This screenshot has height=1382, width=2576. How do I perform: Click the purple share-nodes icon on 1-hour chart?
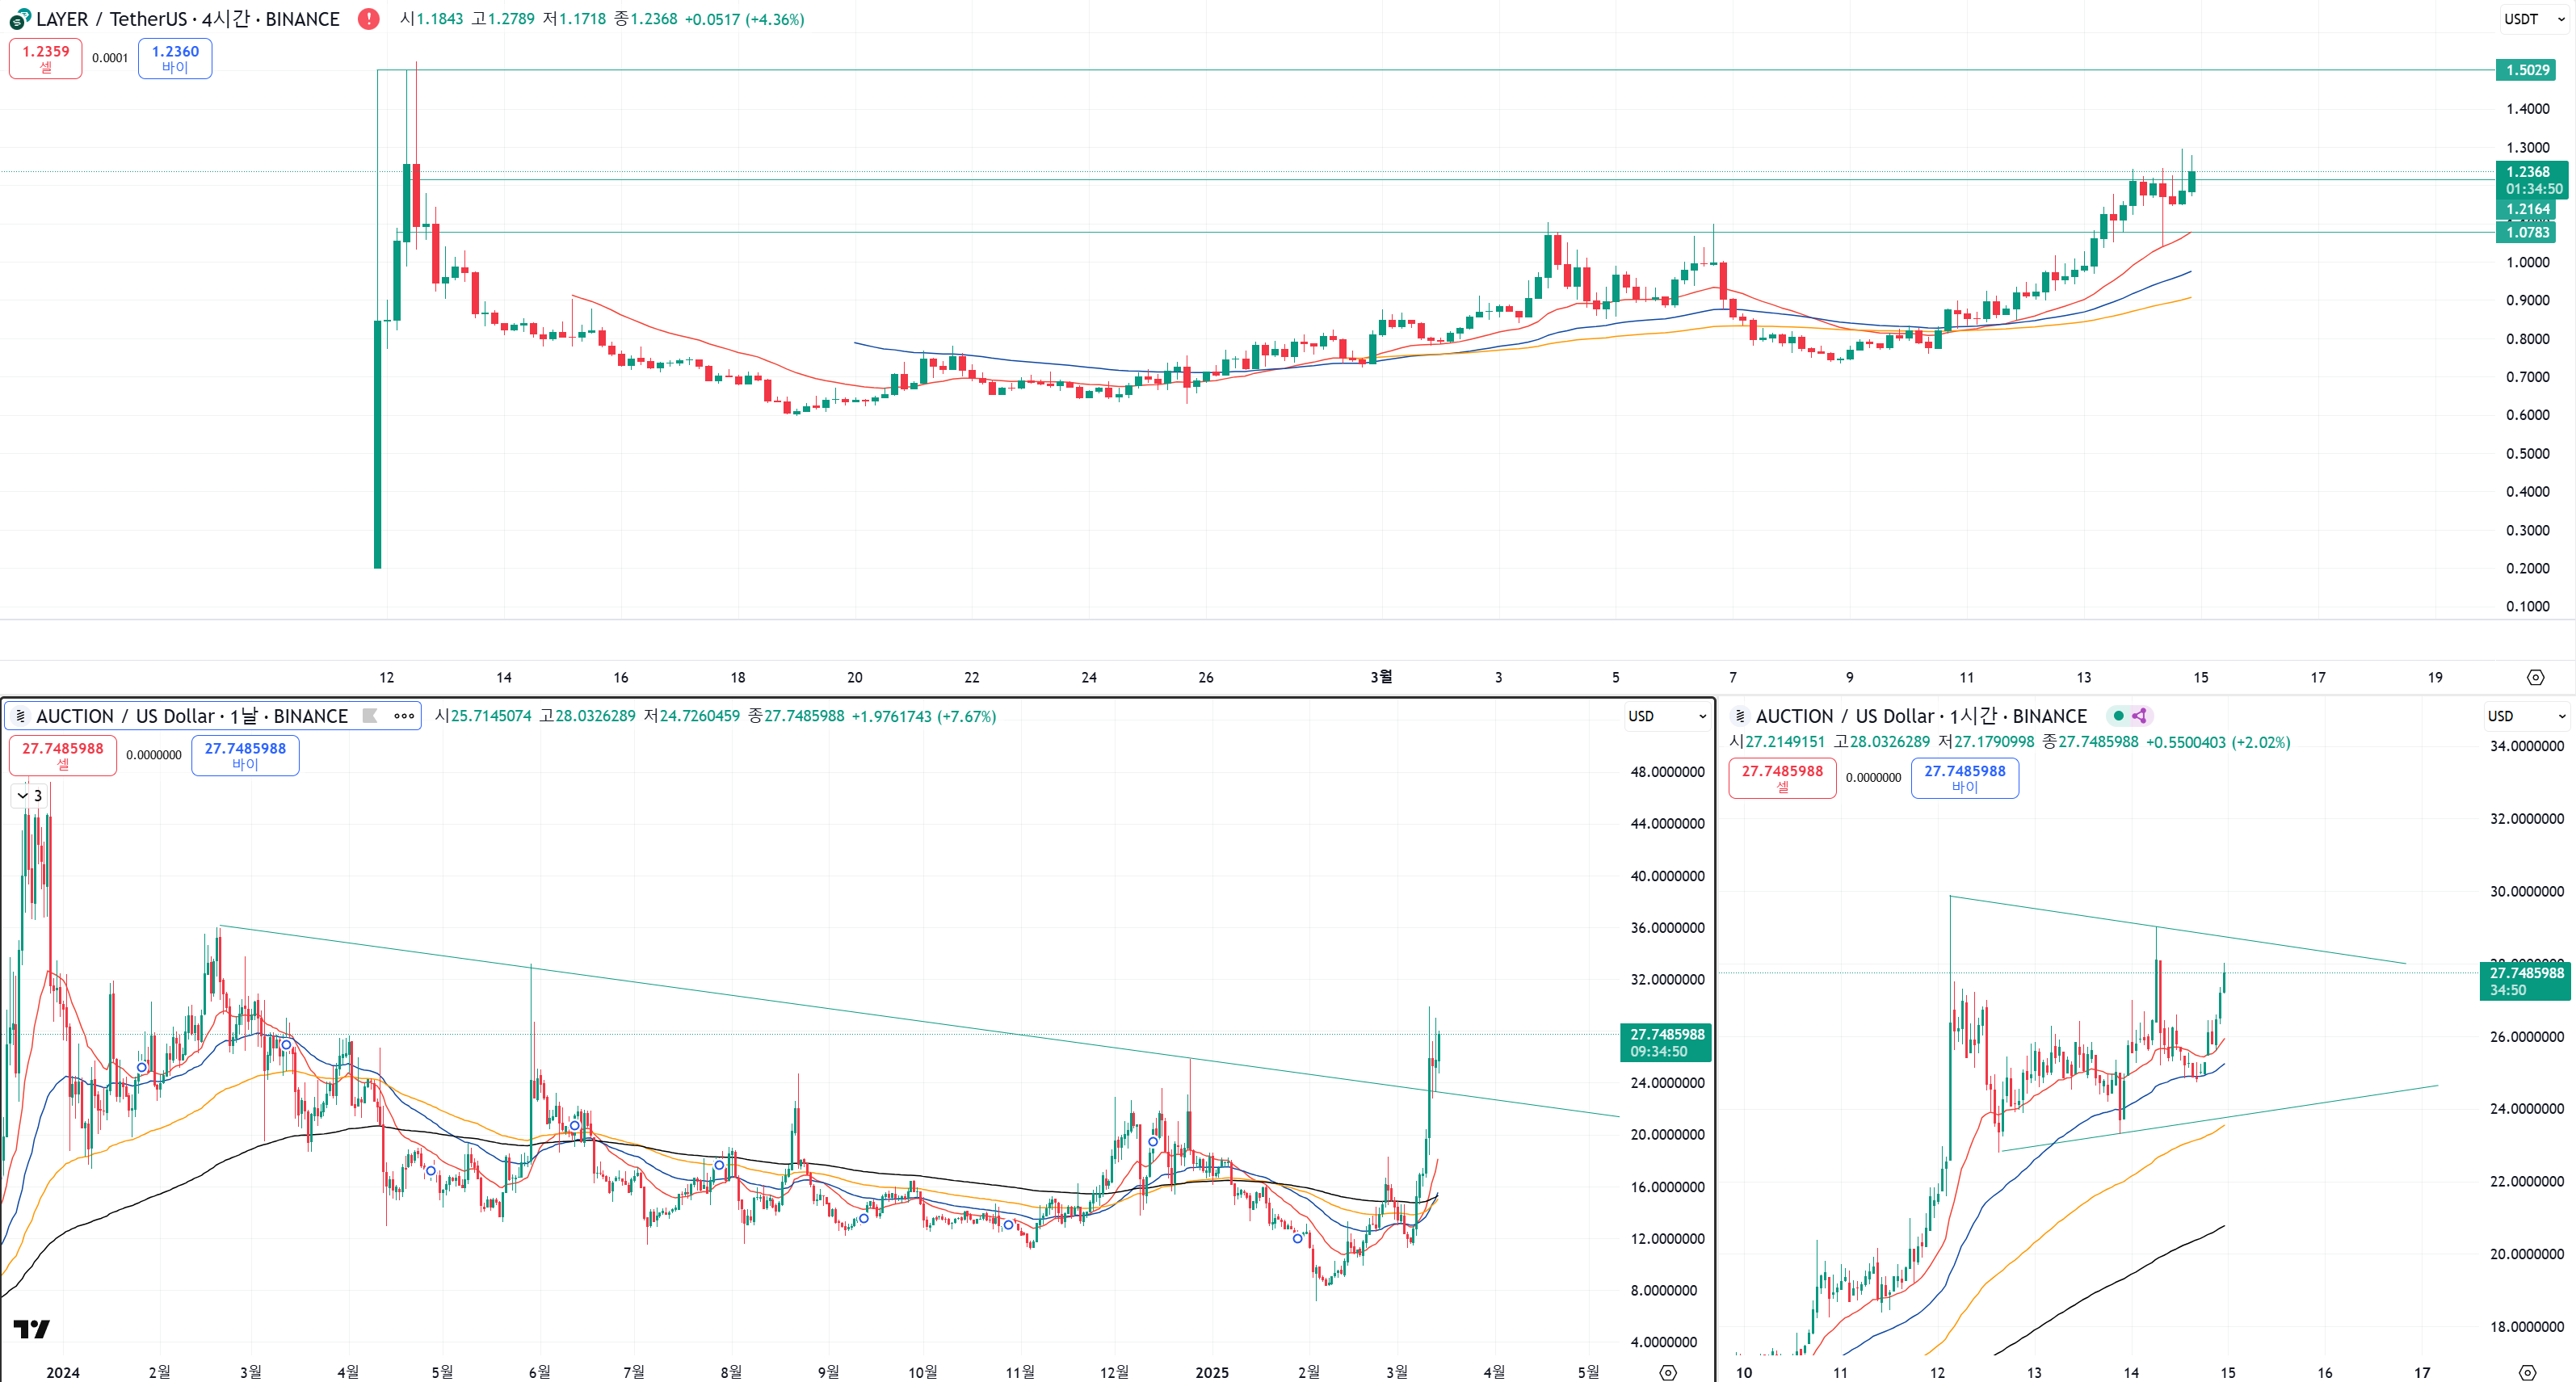pyautogui.click(x=2139, y=716)
